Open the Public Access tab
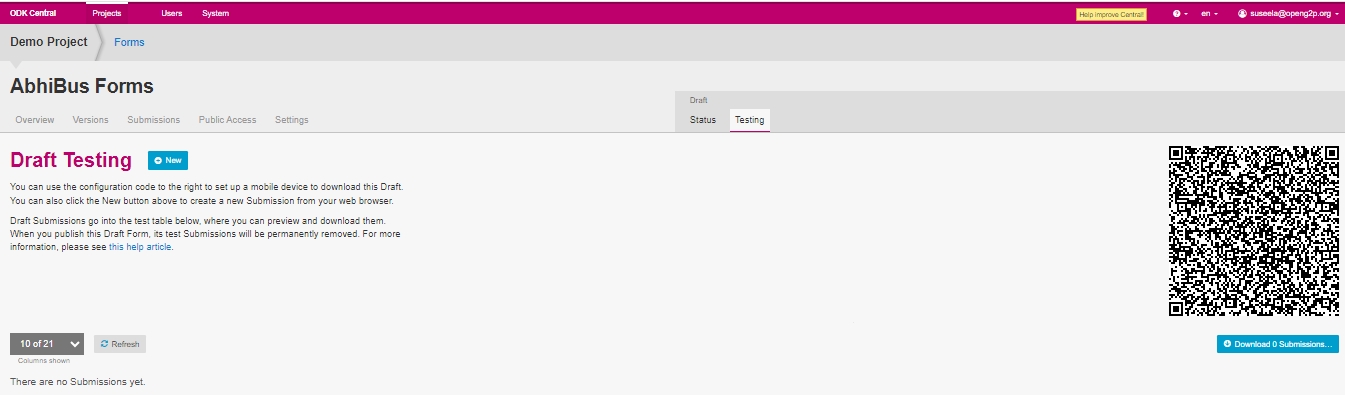This screenshot has height=395, width=1345. (228, 120)
